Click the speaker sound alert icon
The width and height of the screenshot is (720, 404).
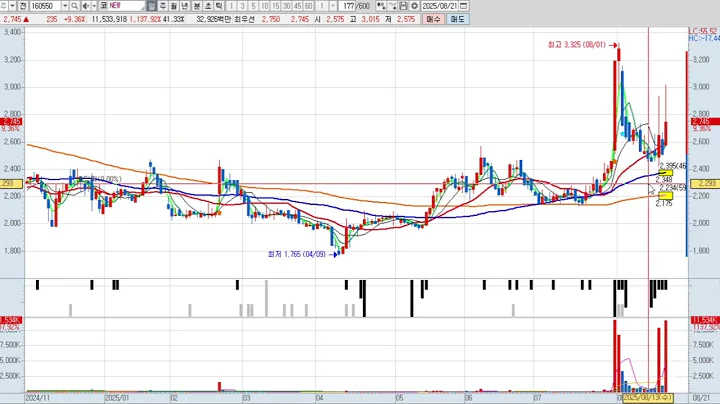point(86,6)
